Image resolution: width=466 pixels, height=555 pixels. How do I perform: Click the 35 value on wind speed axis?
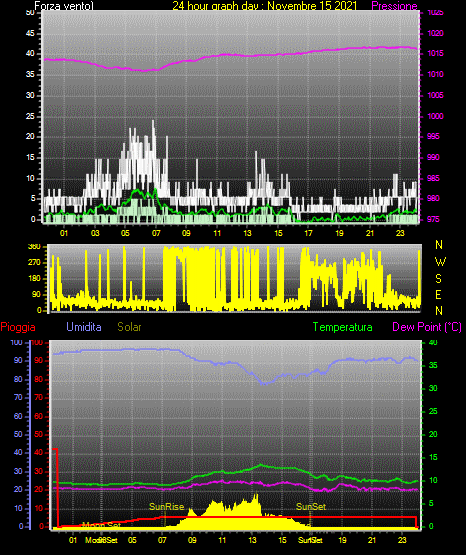tap(30, 74)
